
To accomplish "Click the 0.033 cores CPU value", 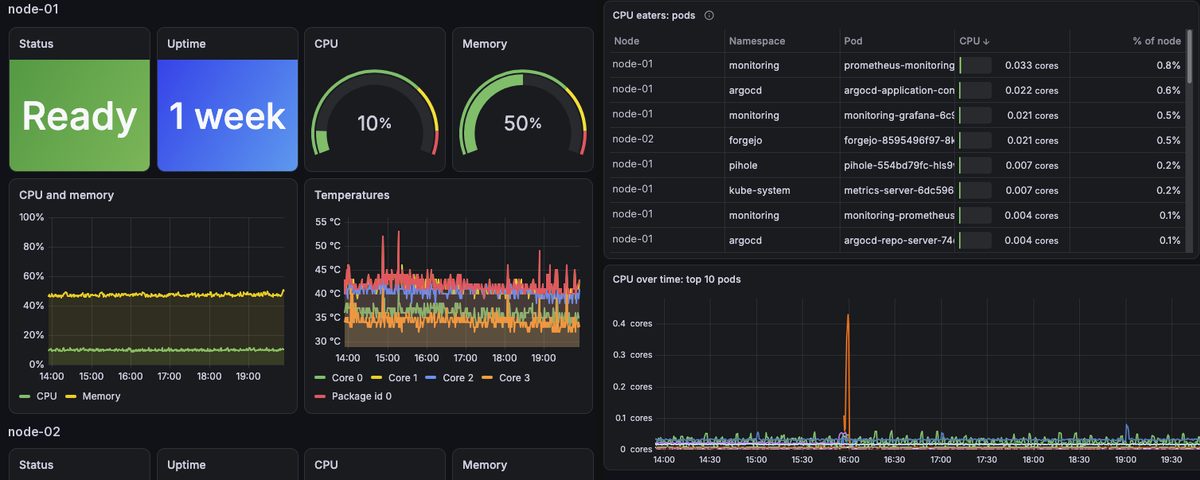I will tap(1031, 65).
